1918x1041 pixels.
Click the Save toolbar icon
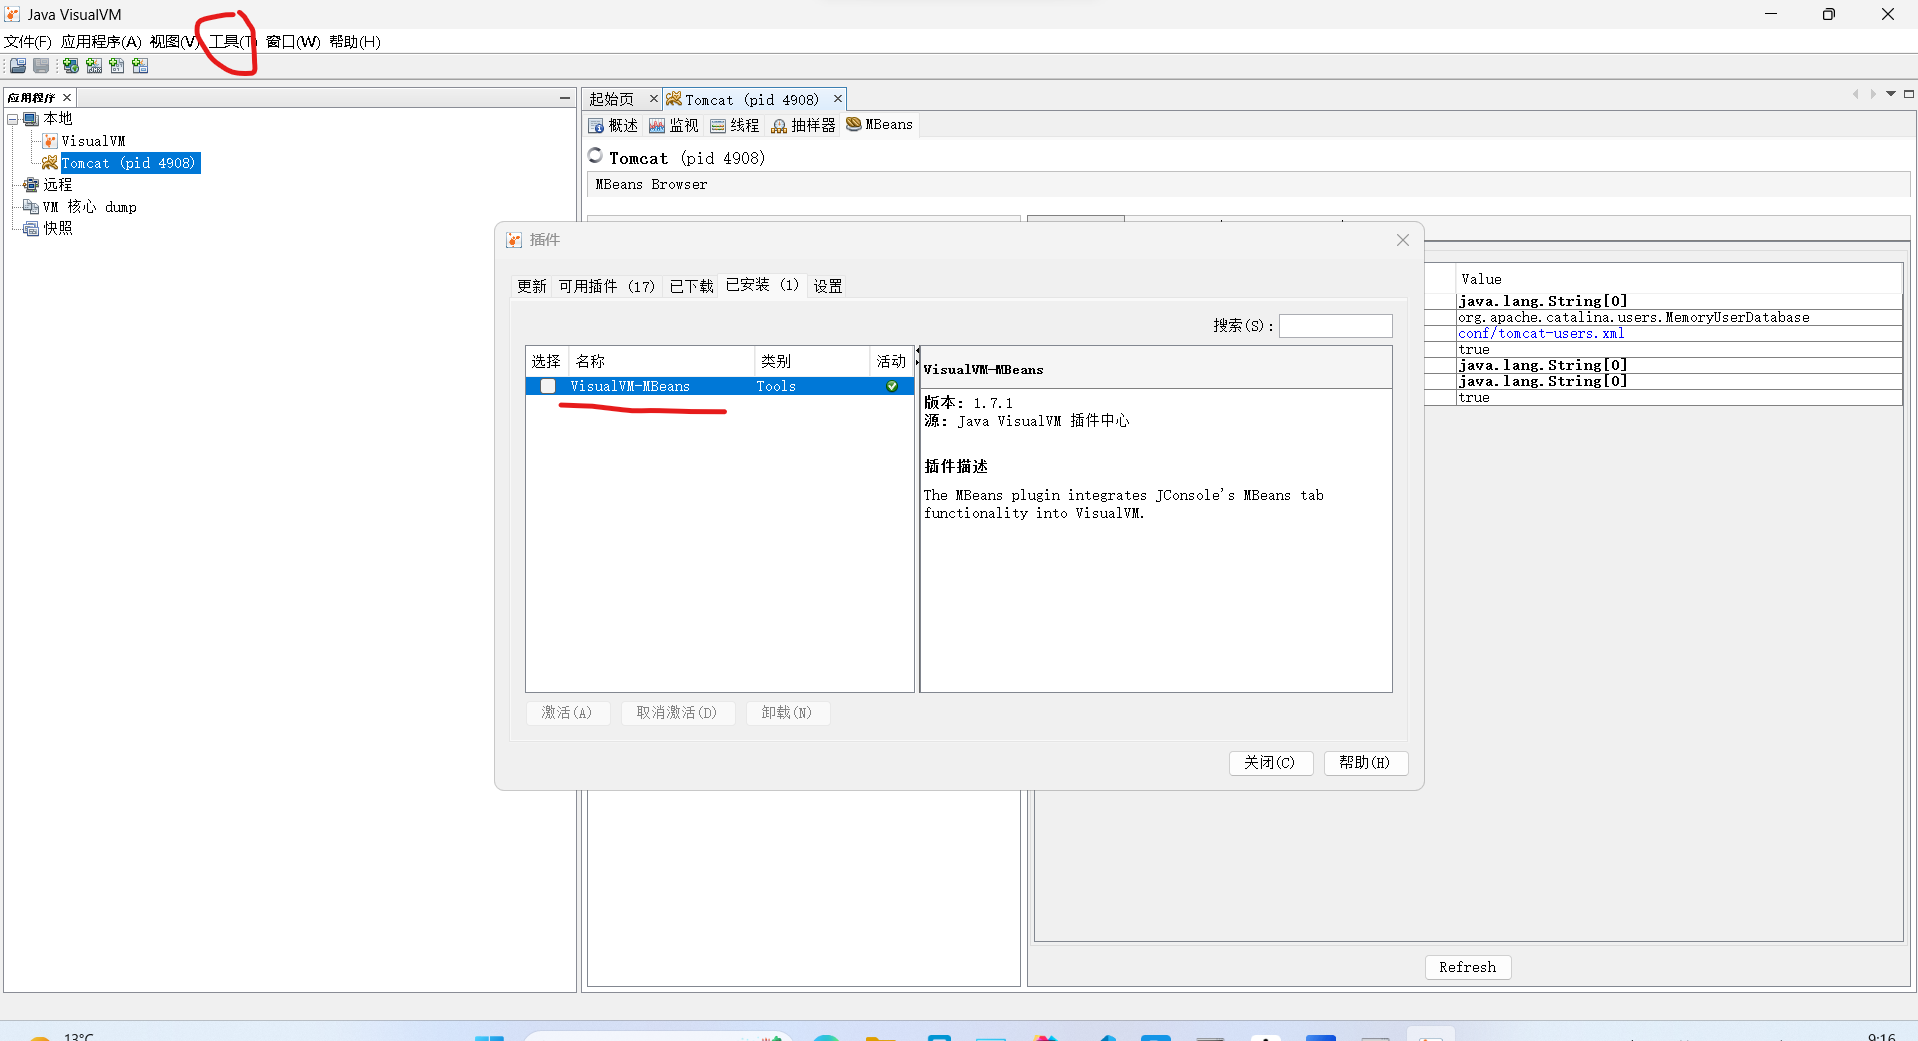point(40,66)
